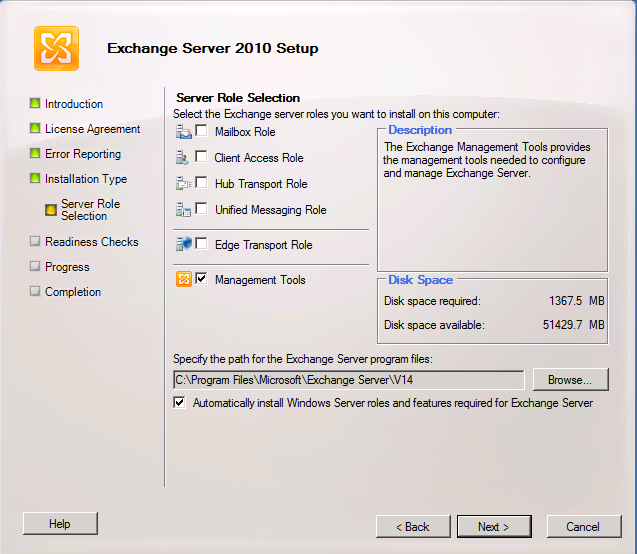637x554 pixels.
Task: Click the Unified Messaging Role icon
Action: [183, 210]
